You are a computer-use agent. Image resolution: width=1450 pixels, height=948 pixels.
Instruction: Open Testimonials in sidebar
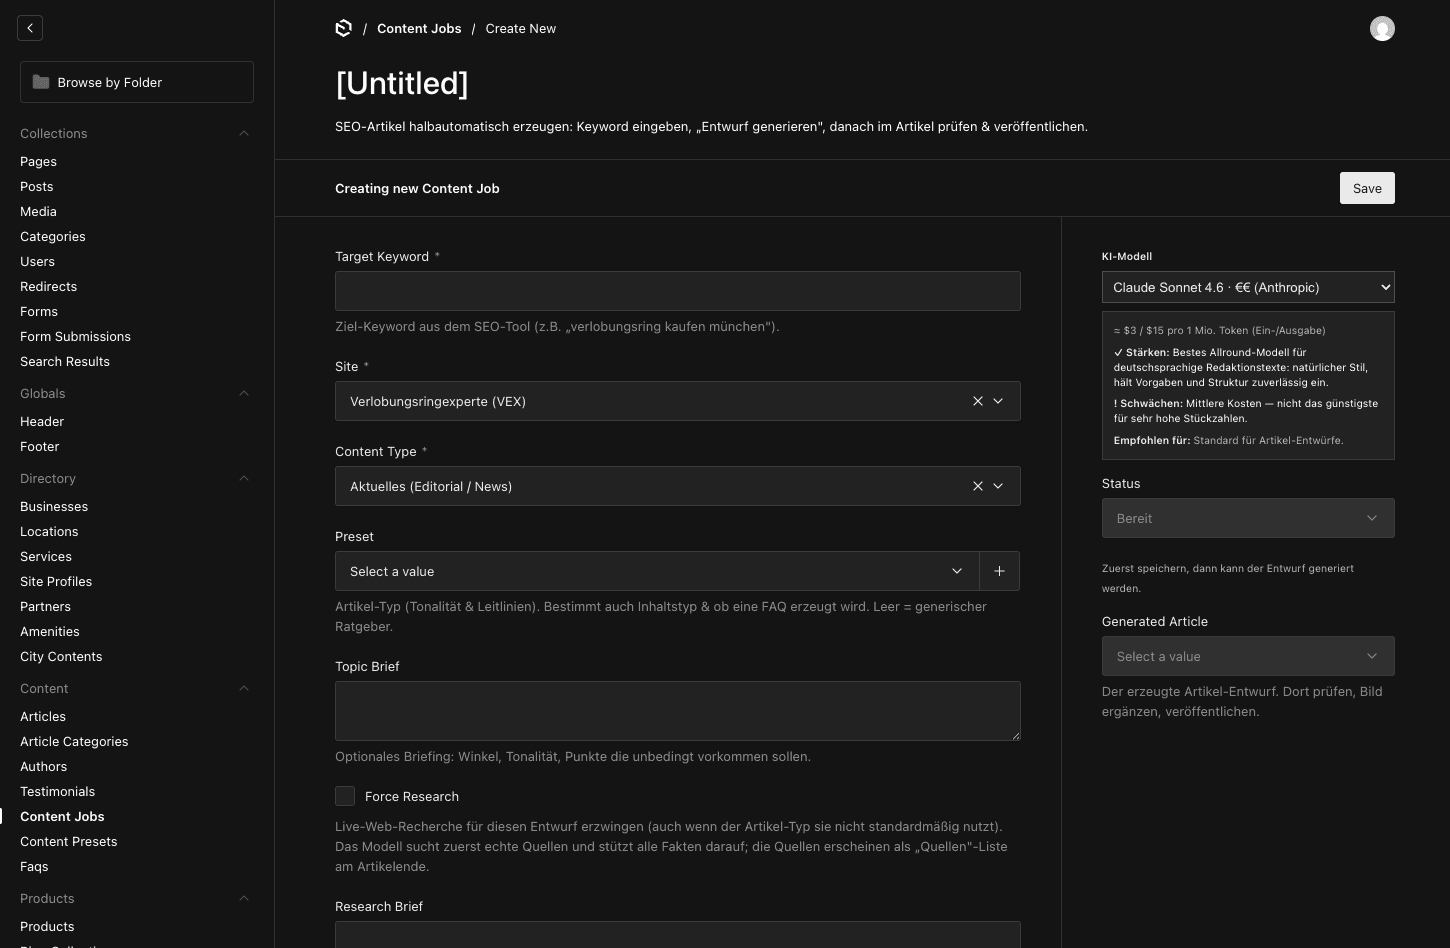pyautogui.click(x=57, y=791)
